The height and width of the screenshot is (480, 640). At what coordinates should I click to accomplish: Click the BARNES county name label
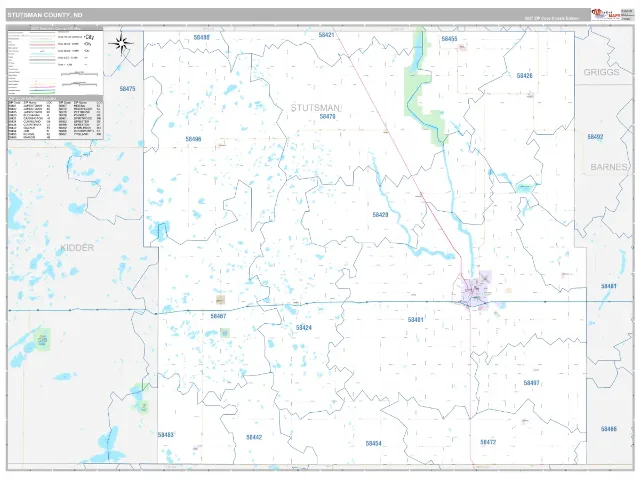[609, 167]
